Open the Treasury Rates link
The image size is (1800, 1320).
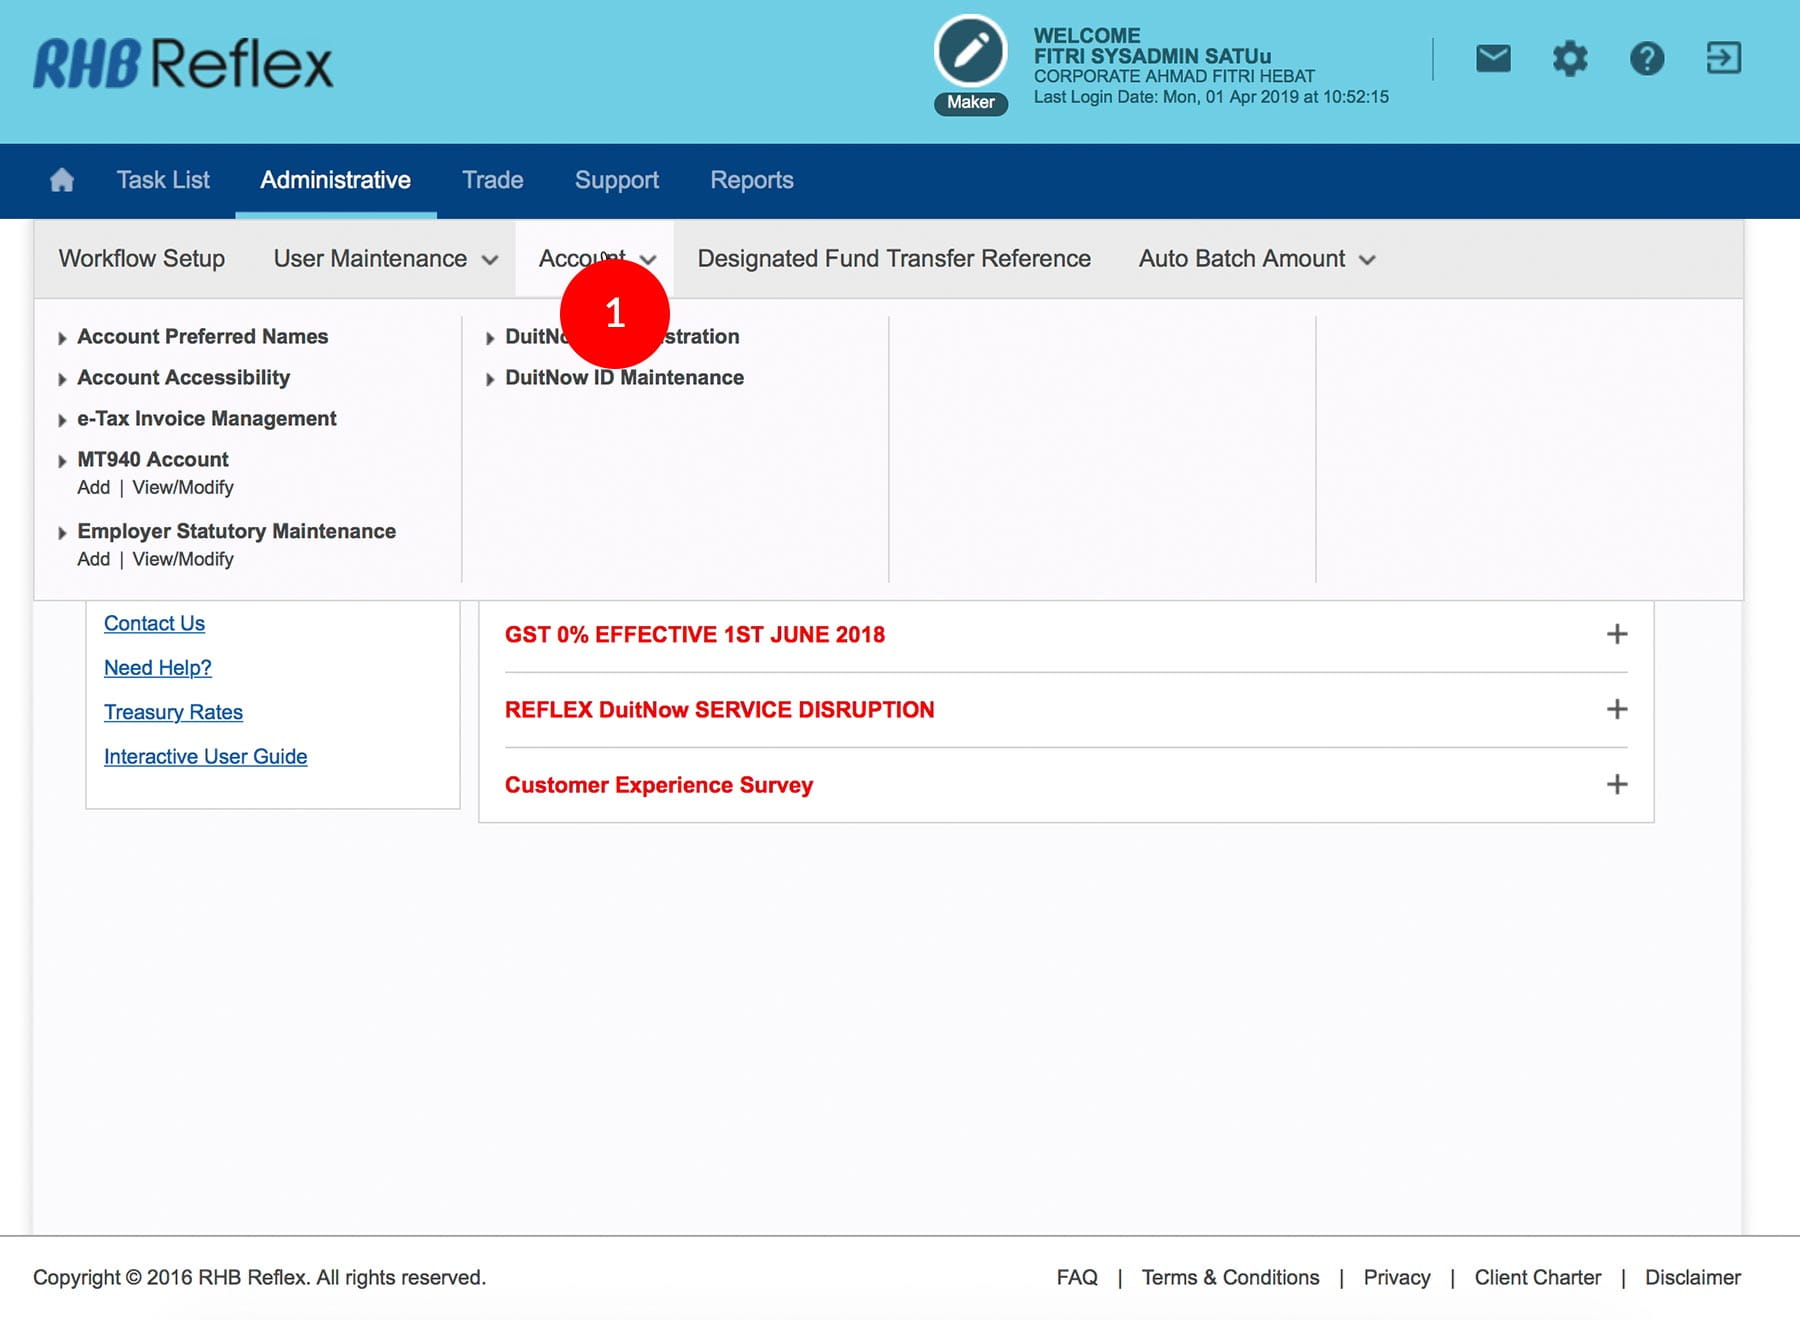coord(173,712)
